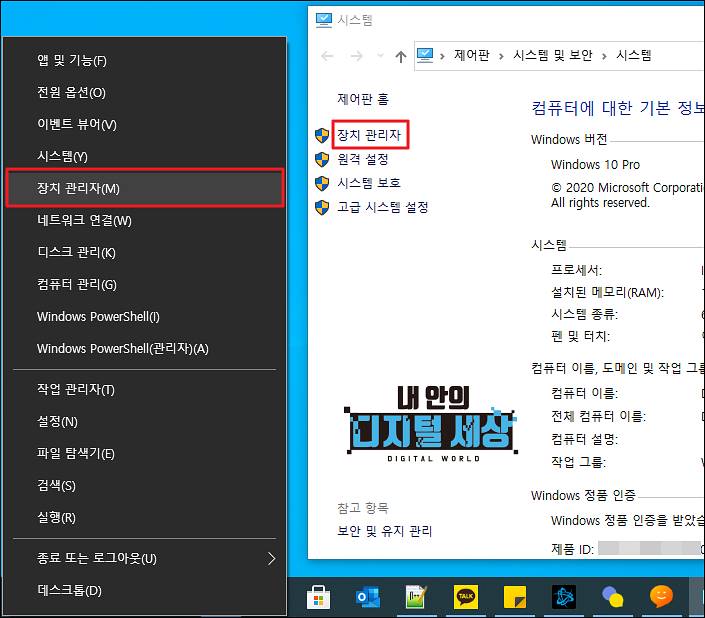Open 제어판 홈 link
Image resolution: width=705 pixels, height=618 pixels.
click(x=363, y=99)
